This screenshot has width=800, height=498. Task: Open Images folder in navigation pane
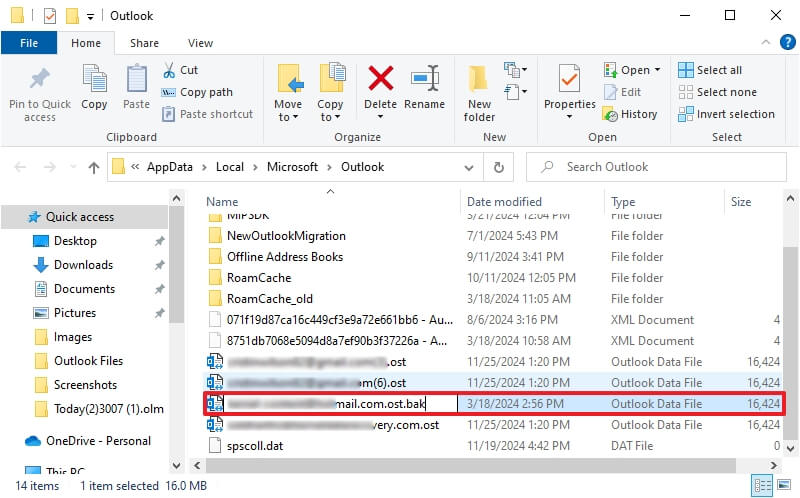(x=72, y=337)
